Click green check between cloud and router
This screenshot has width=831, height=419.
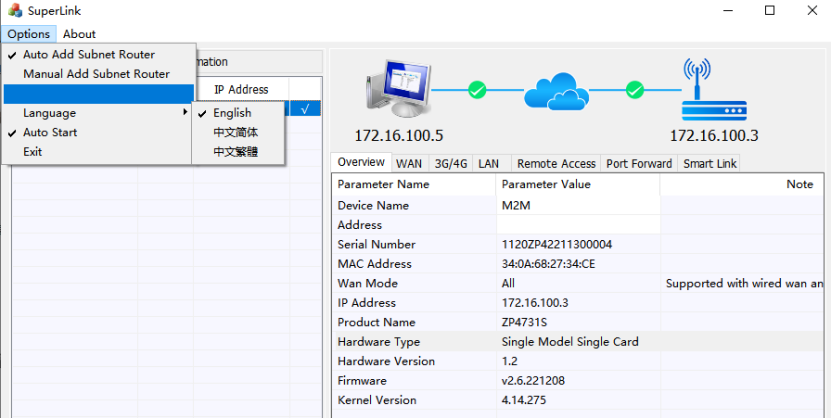point(635,91)
